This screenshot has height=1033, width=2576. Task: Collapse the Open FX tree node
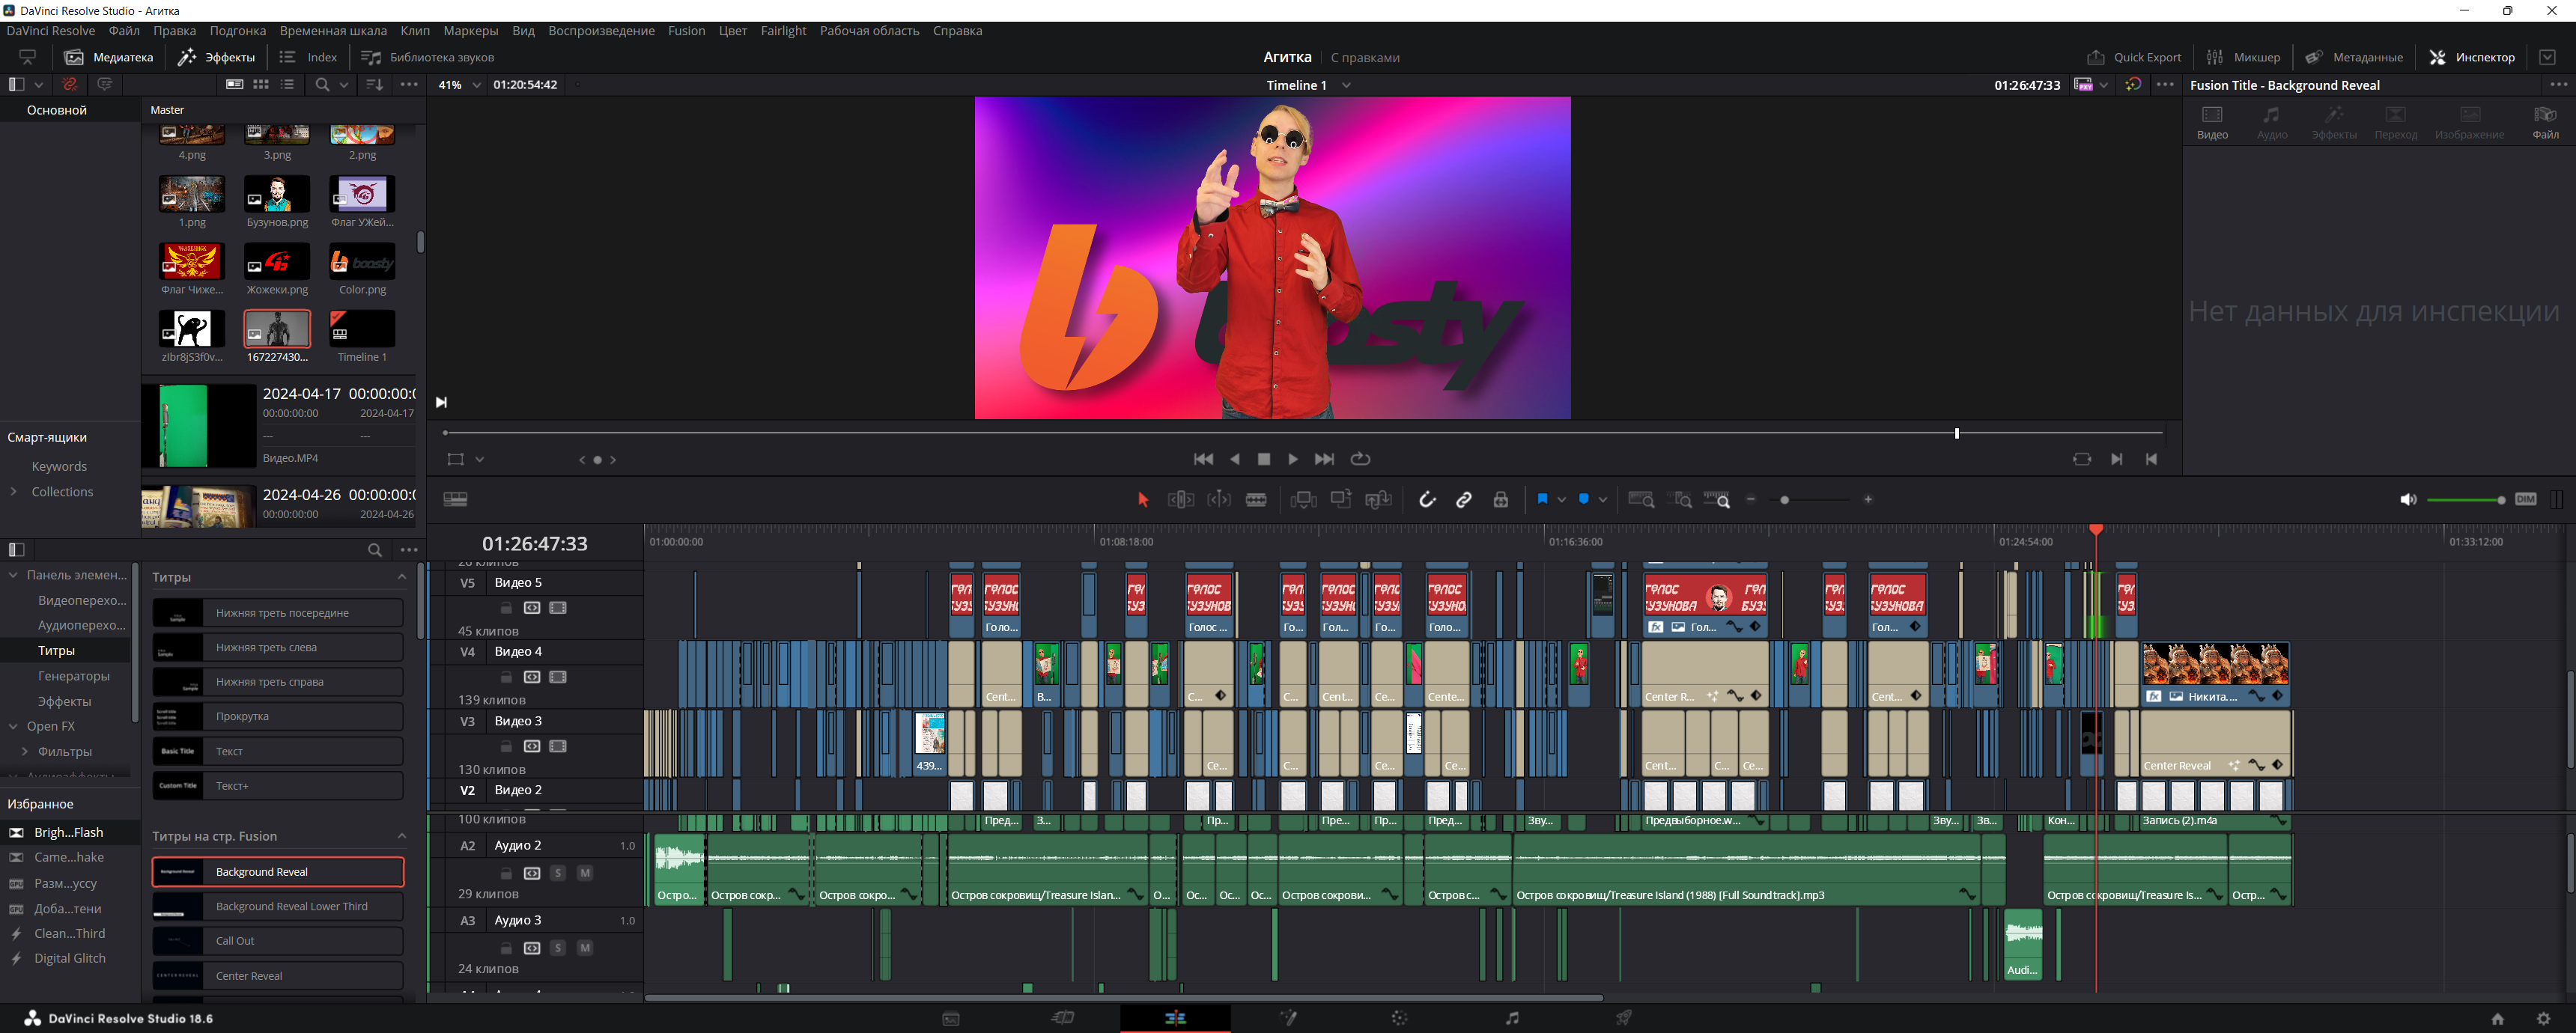tap(14, 726)
